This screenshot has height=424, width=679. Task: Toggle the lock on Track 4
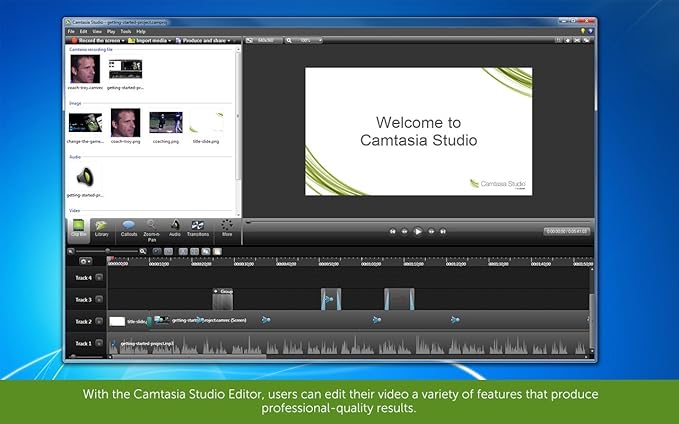pos(99,278)
